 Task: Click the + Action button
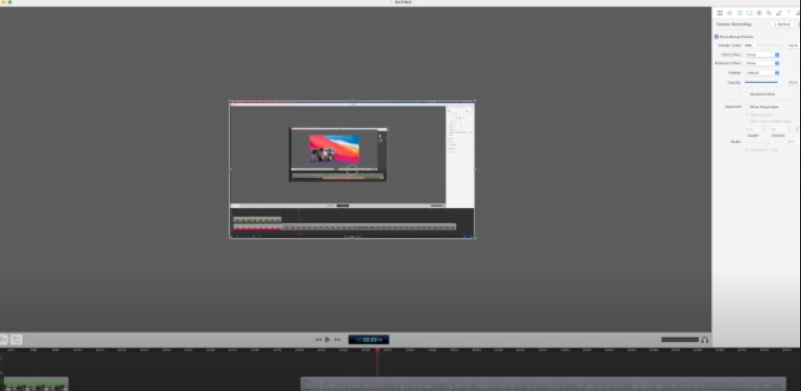(x=782, y=25)
